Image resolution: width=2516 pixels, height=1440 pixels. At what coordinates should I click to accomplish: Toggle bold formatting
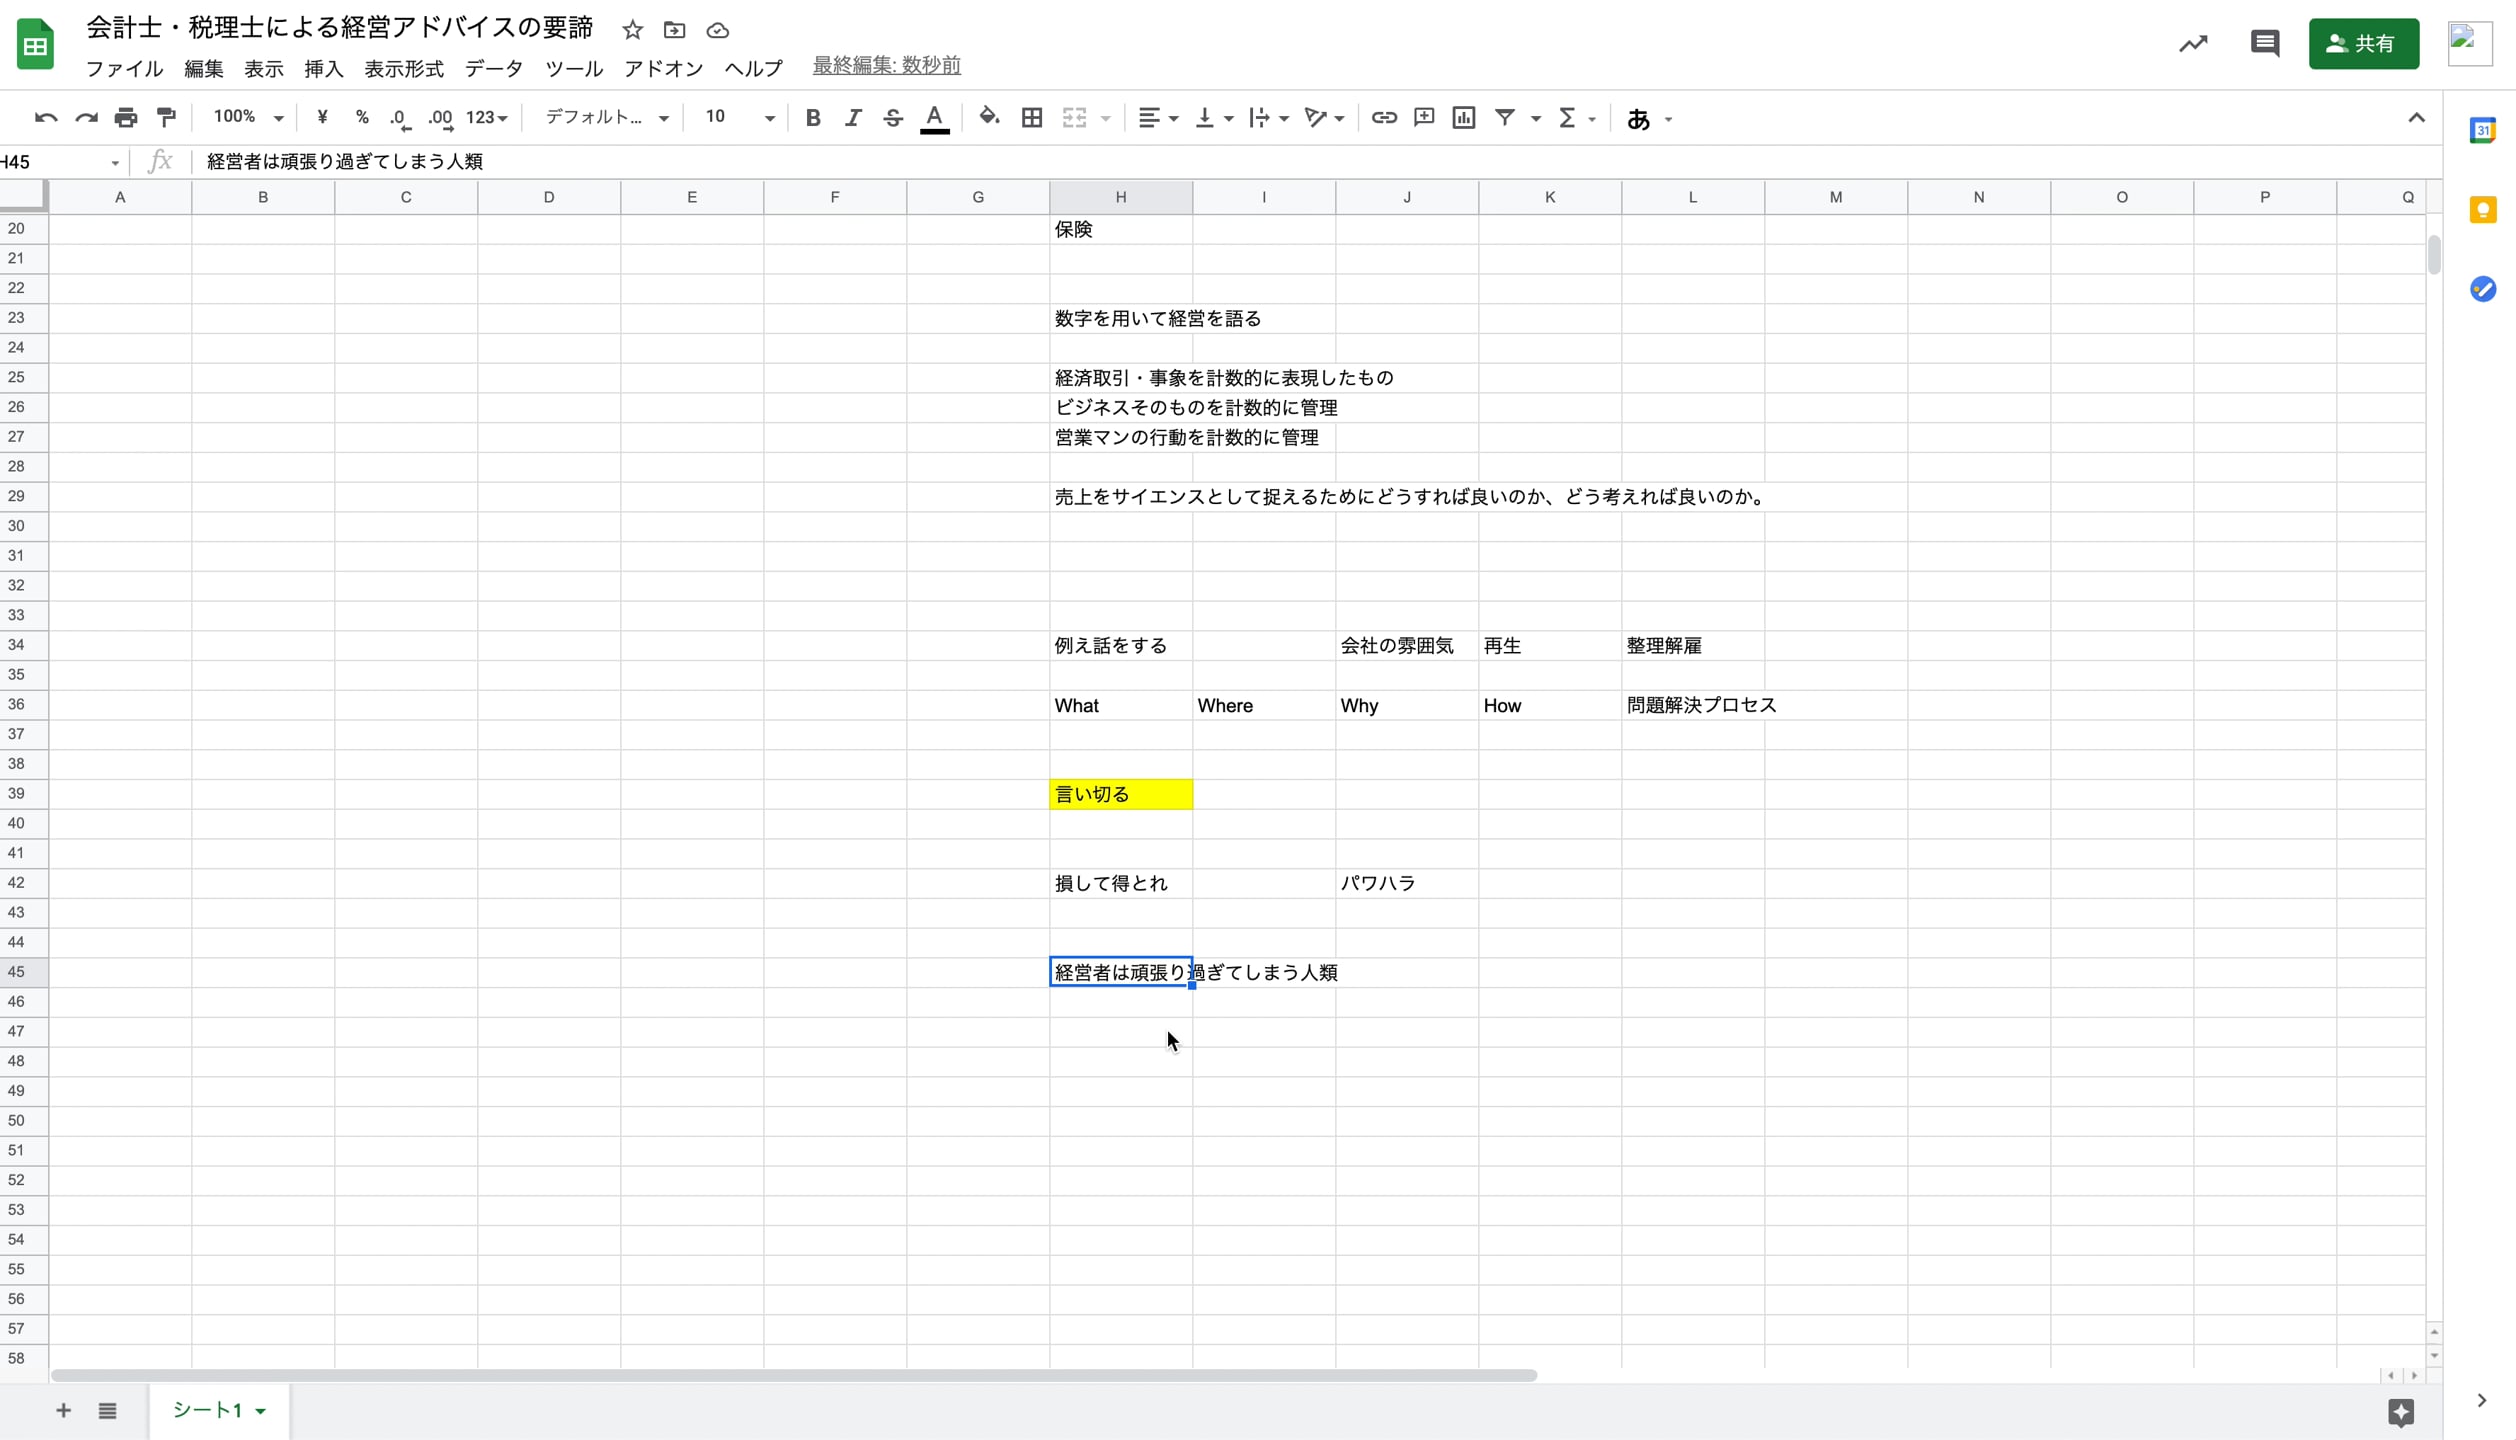click(812, 117)
